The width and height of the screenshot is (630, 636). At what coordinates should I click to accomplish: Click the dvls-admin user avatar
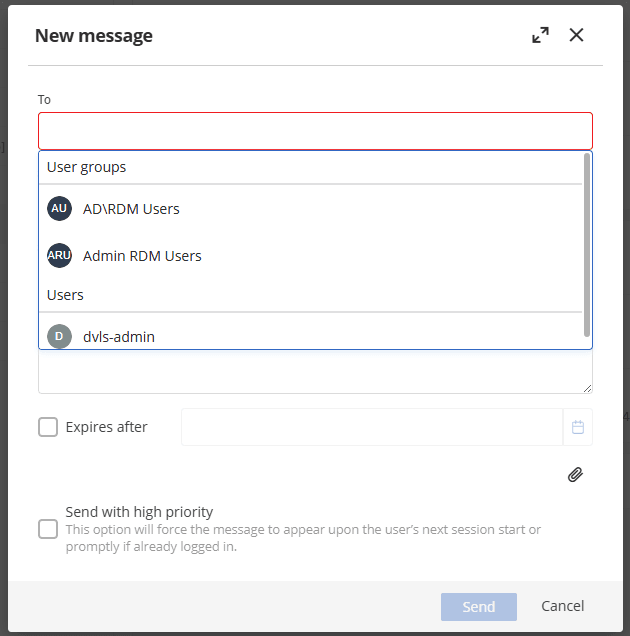[59, 336]
